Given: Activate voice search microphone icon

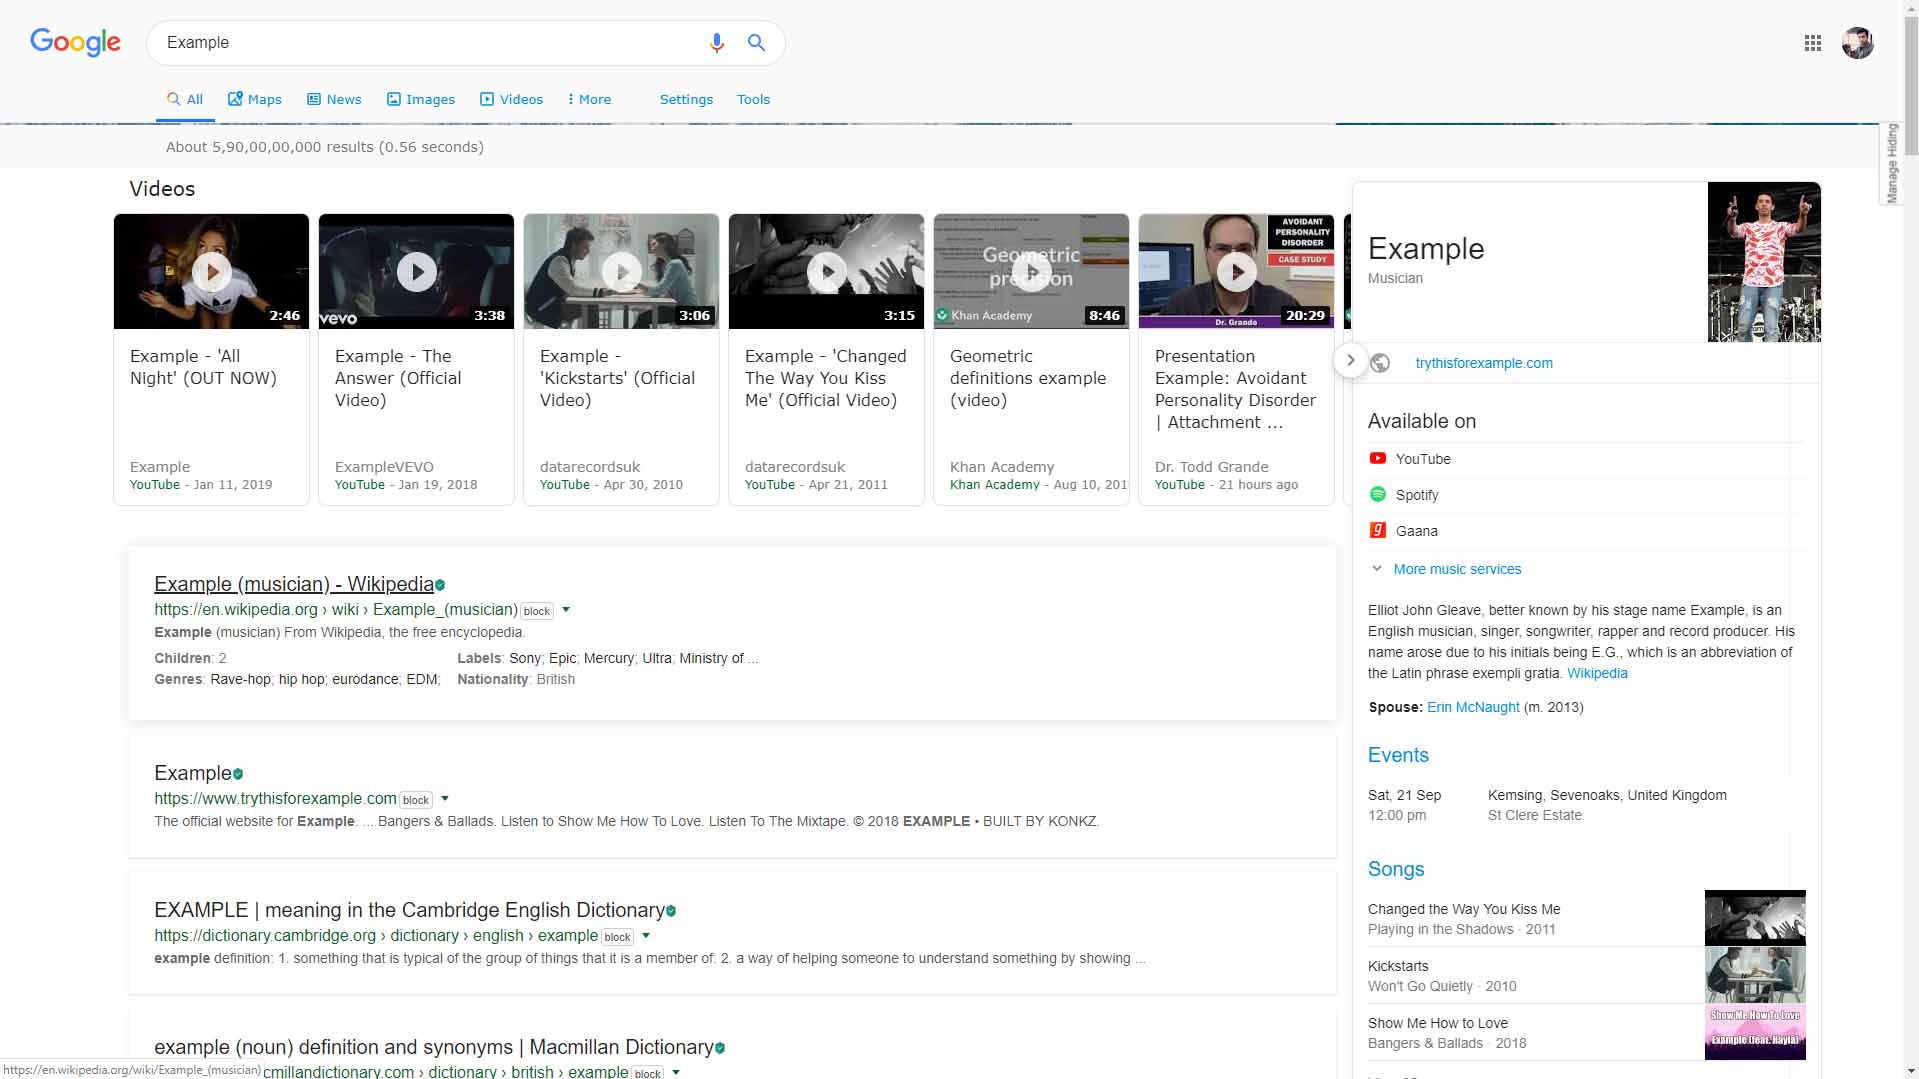Looking at the screenshot, I should pos(716,42).
